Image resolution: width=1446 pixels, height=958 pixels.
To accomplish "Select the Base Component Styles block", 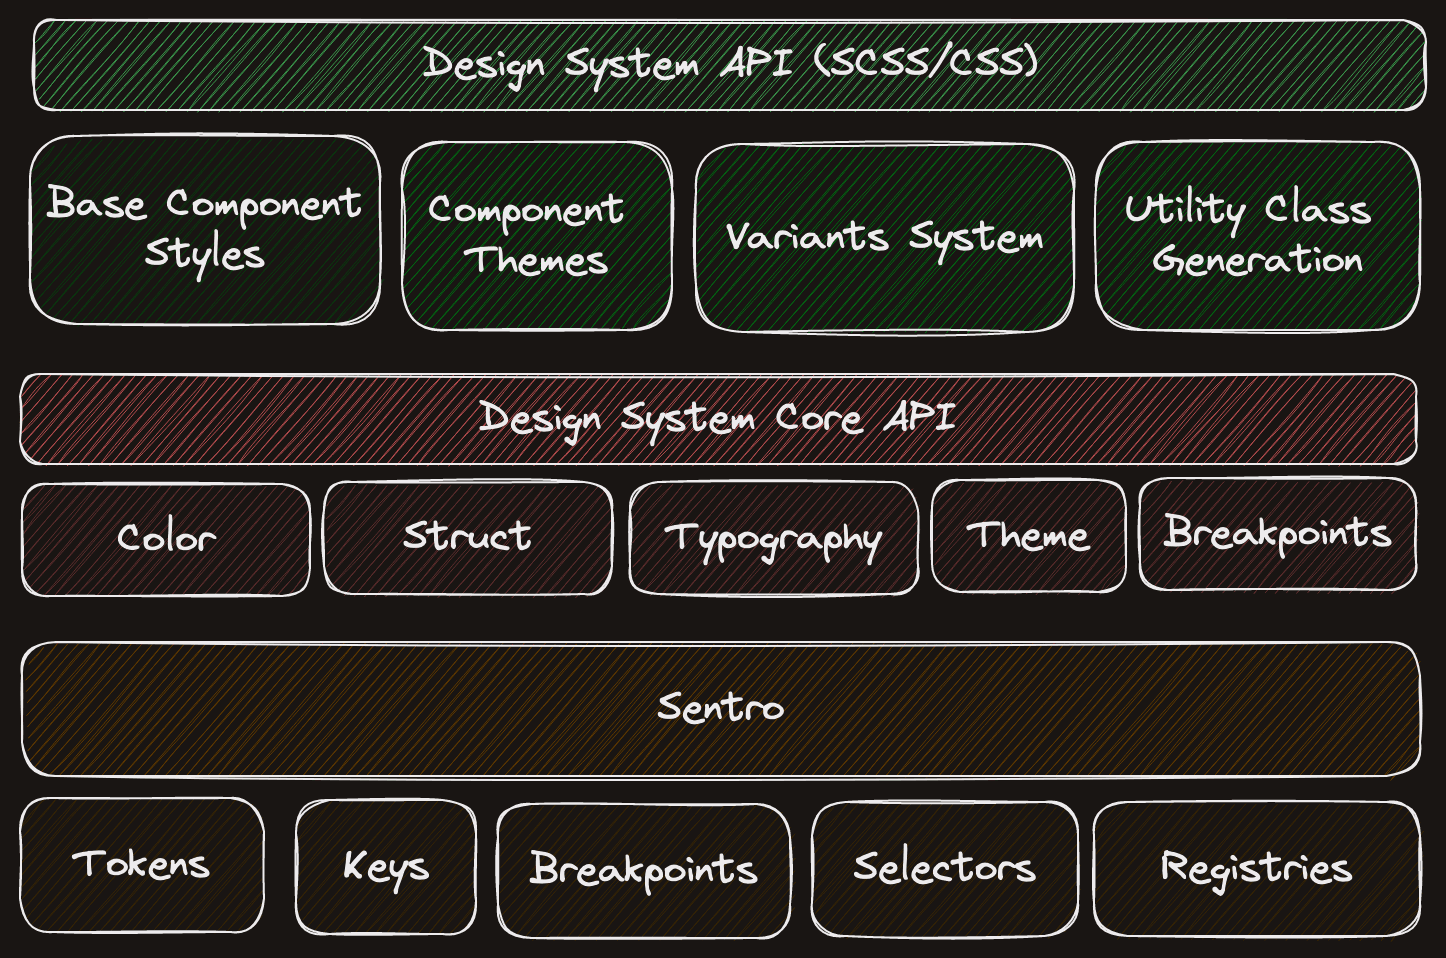I will (205, 232).
